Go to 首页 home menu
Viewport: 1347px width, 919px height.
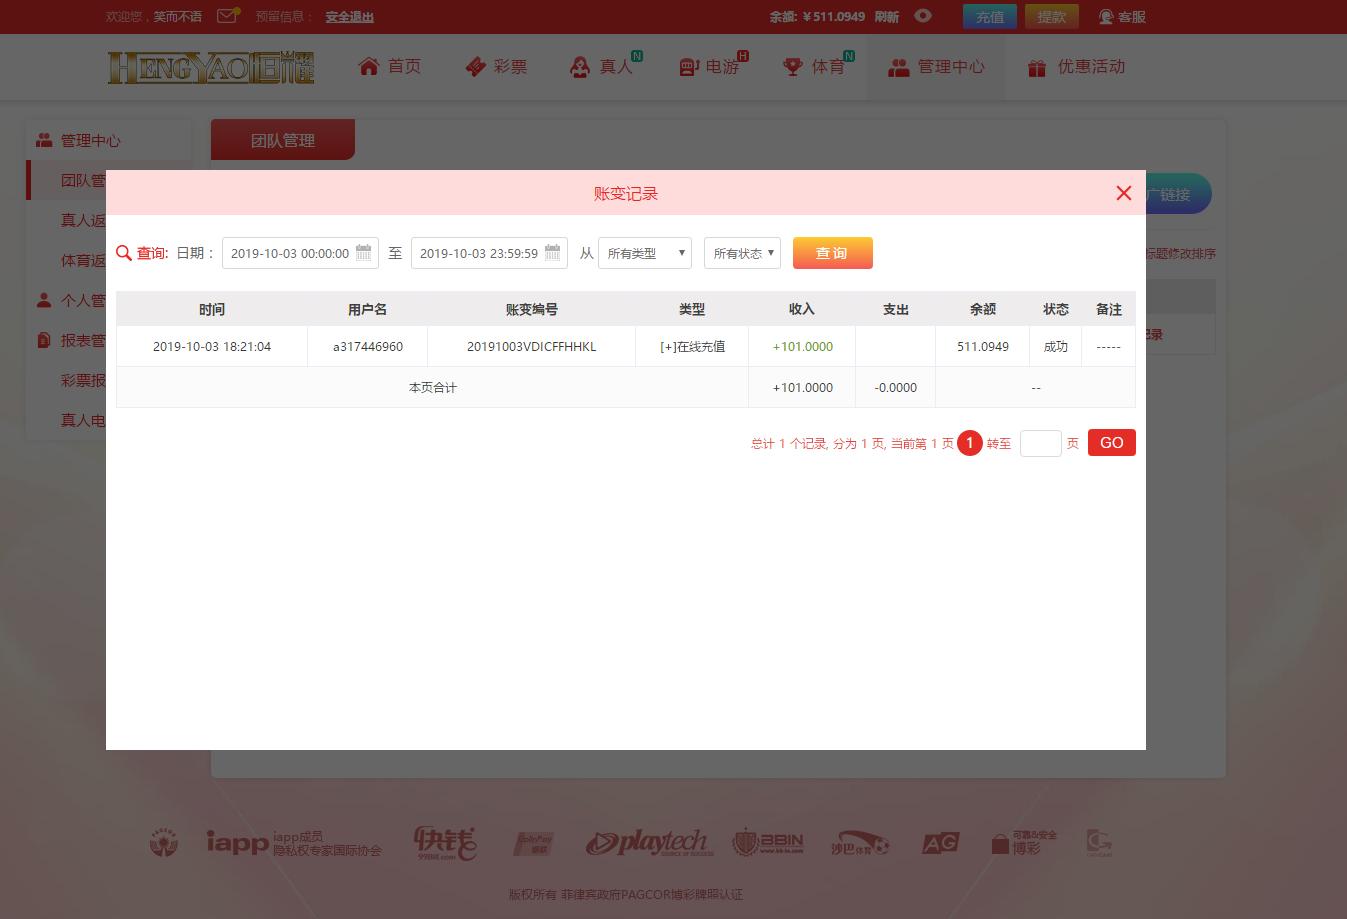pos(390,67)
